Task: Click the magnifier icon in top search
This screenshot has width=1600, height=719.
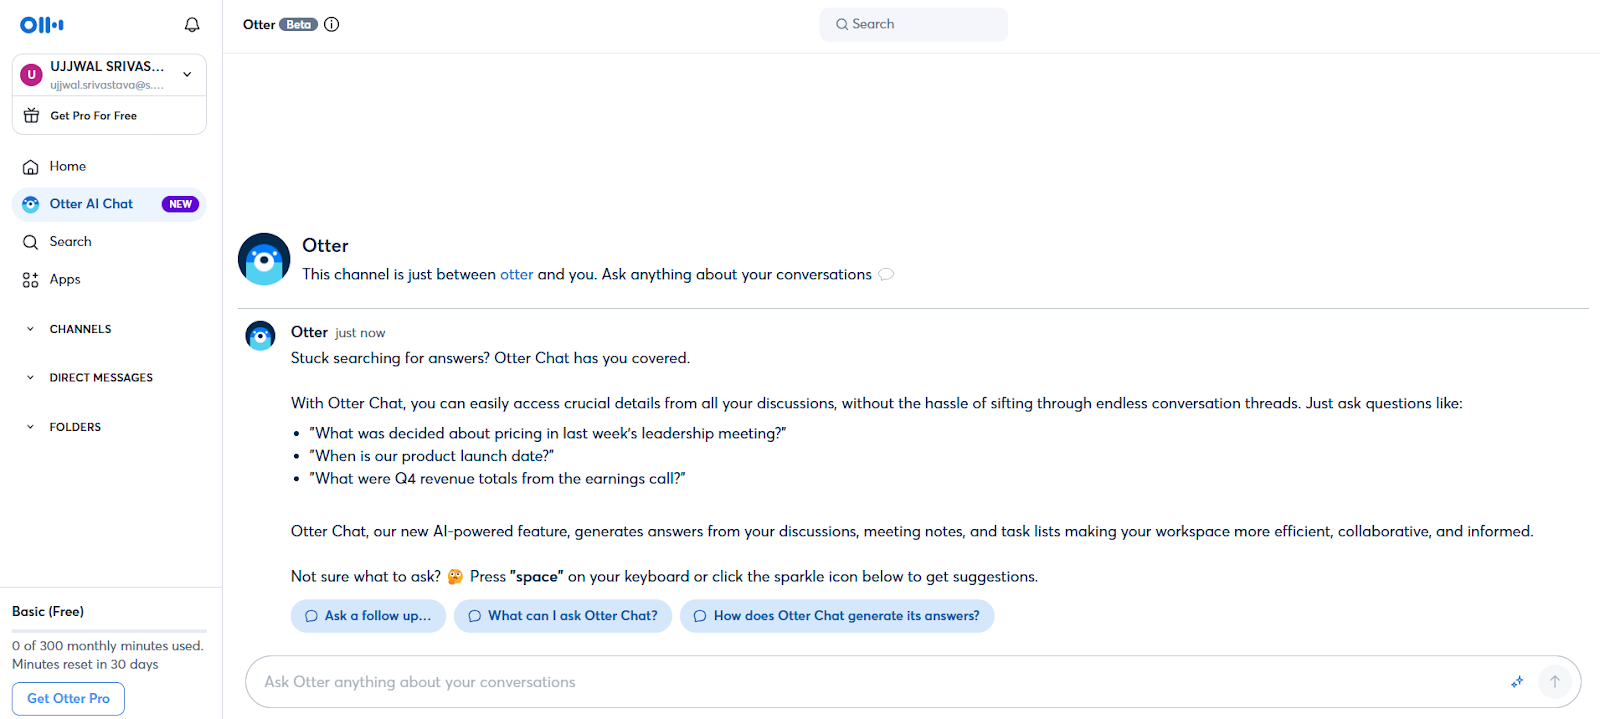Action: (842, 24)
